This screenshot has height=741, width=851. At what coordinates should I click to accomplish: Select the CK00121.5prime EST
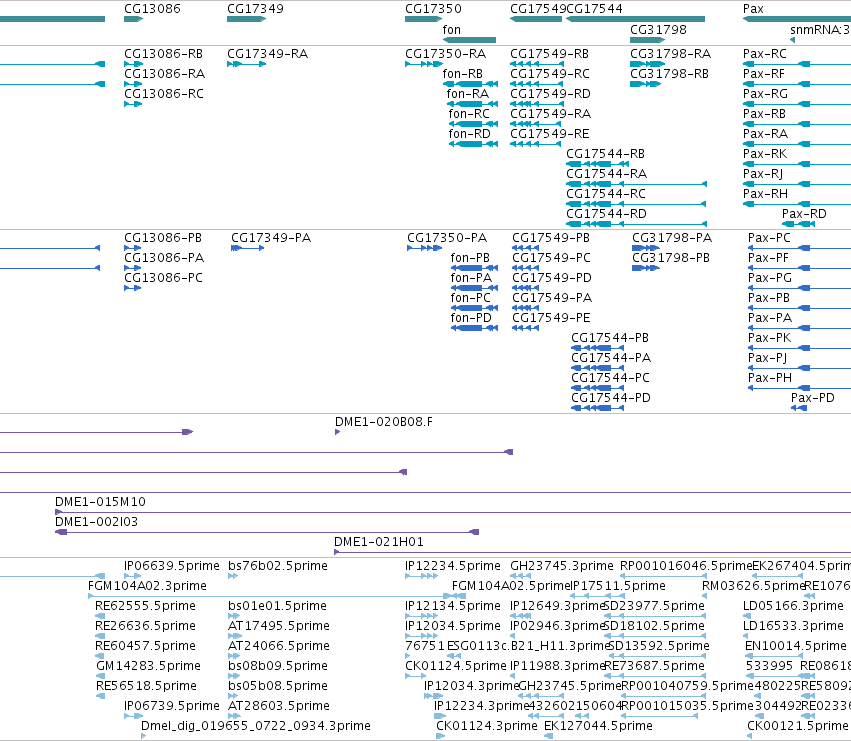[750, 736]
